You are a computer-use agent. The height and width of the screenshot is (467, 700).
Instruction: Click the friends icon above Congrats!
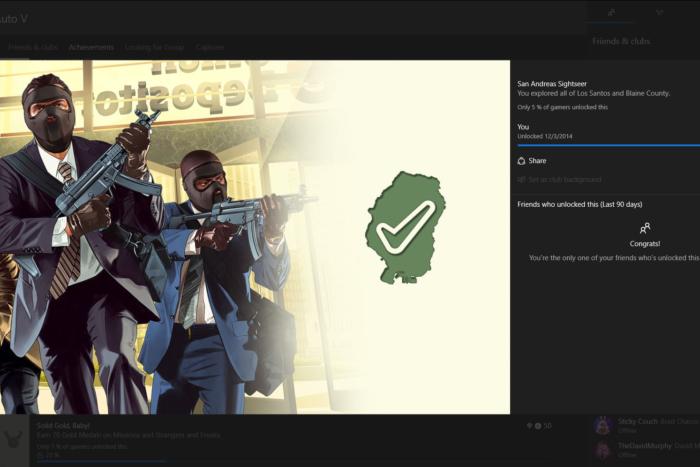[645, 228]
